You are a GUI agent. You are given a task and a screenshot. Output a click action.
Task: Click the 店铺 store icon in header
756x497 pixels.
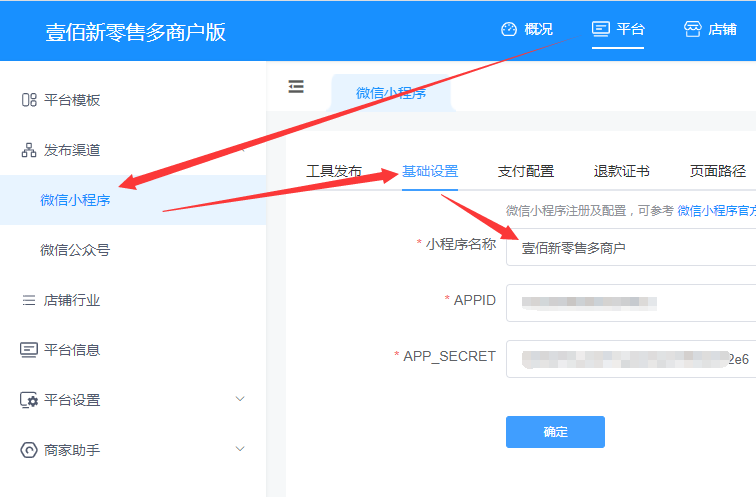coord(693,29)
